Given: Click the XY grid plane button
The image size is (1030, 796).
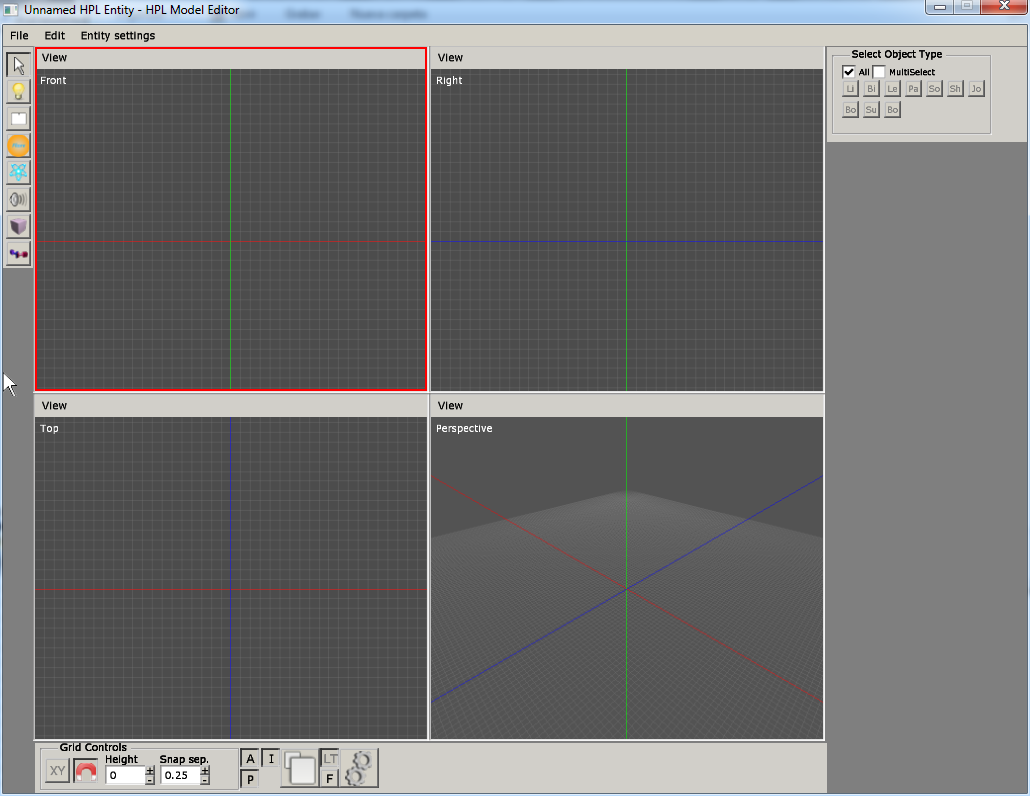Looking at the screenshot, I should 57,772.
